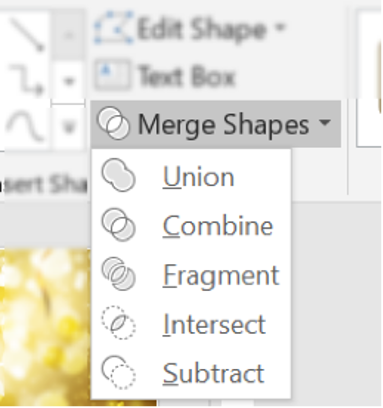Click the Text Box button label
This screenshot has height=408, width=383.
click(187, 76)
